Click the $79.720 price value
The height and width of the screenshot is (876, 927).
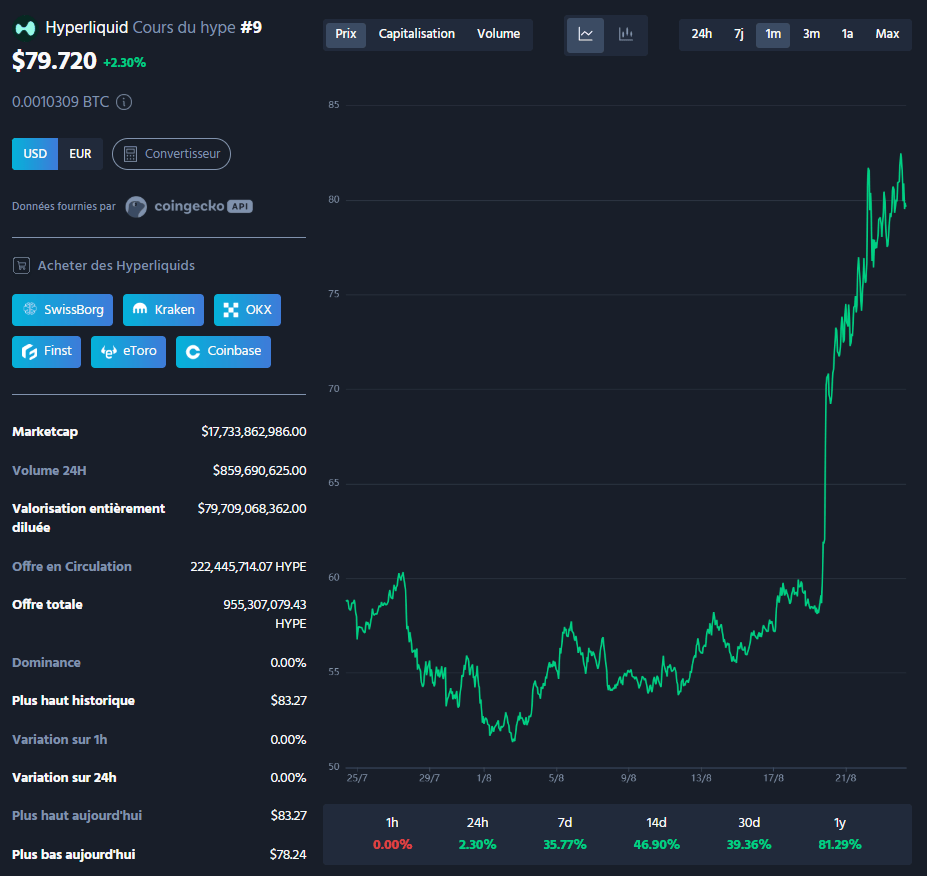click(54, 61)
